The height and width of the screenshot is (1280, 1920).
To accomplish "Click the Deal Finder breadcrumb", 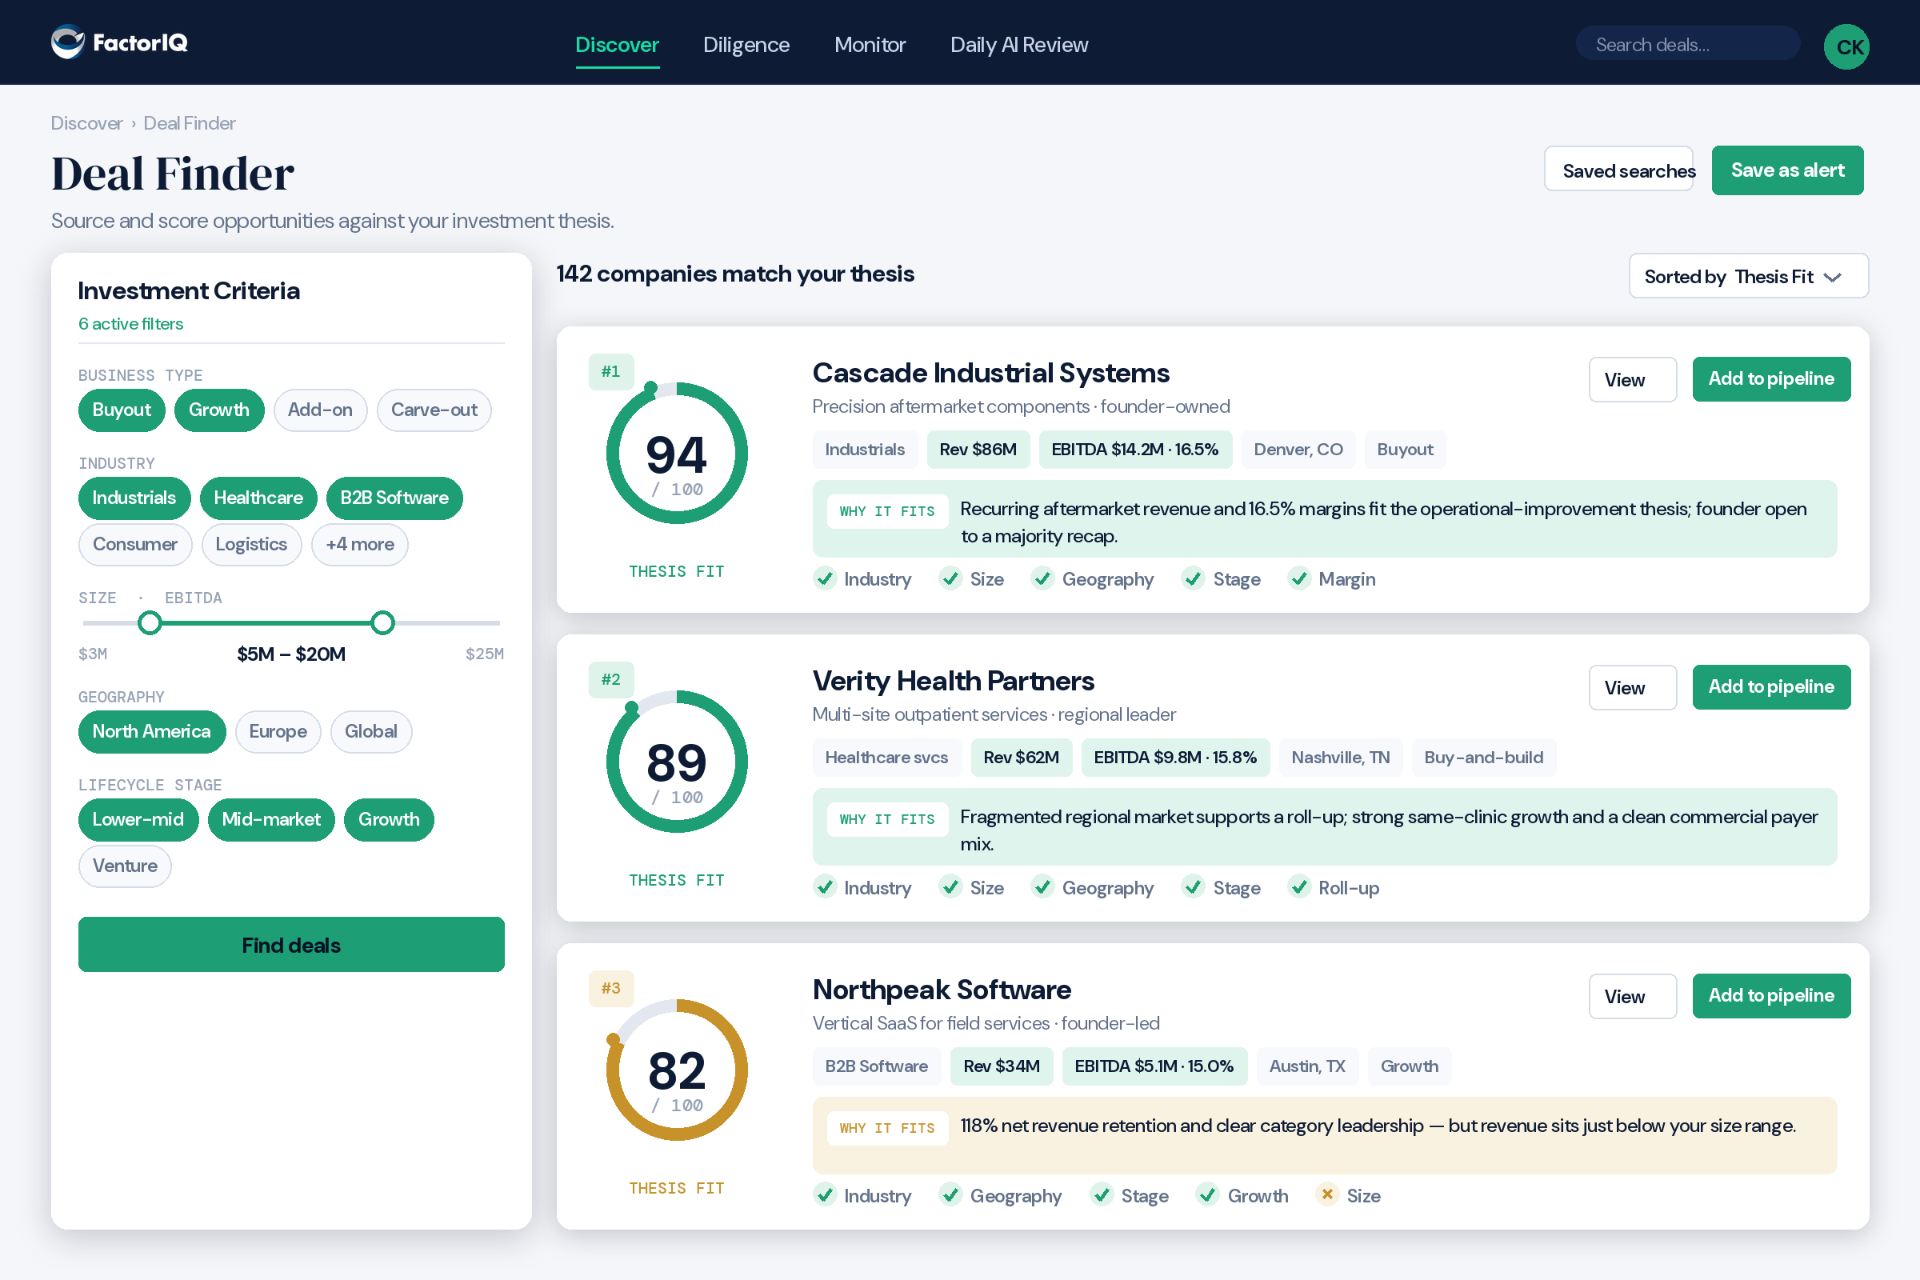I will tap(189, 123).
